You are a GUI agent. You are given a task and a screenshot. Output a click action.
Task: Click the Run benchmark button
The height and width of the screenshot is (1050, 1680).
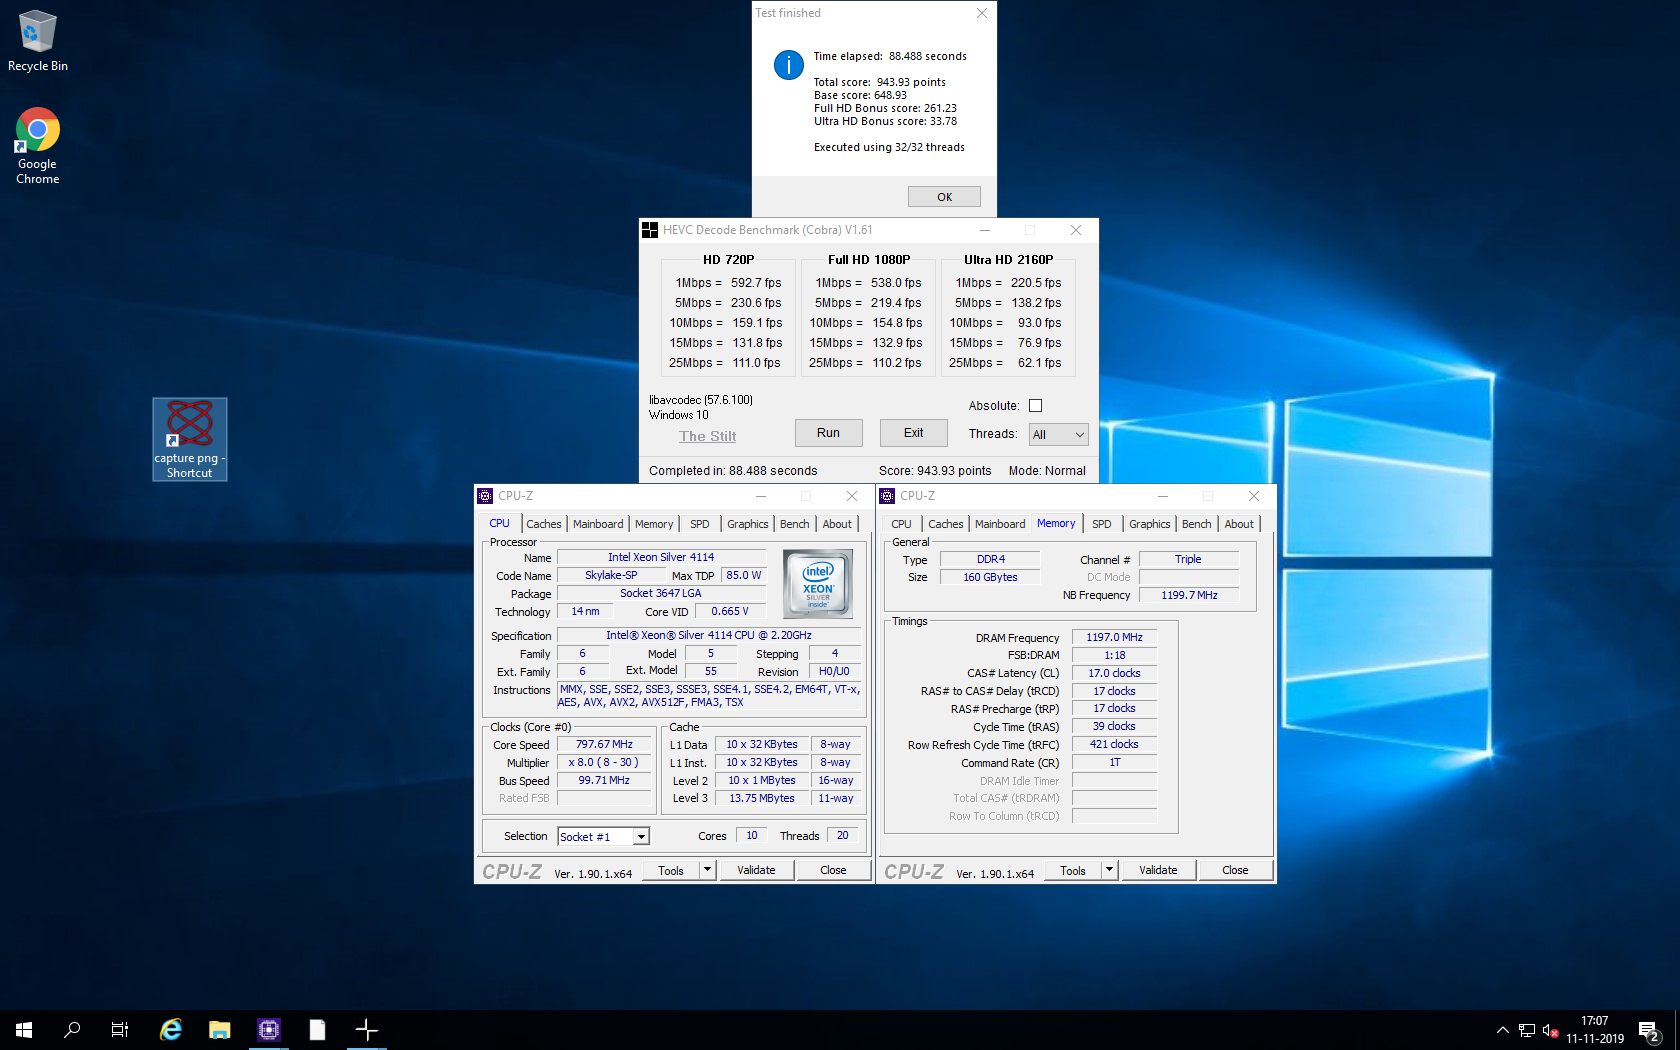pos(828,433)
